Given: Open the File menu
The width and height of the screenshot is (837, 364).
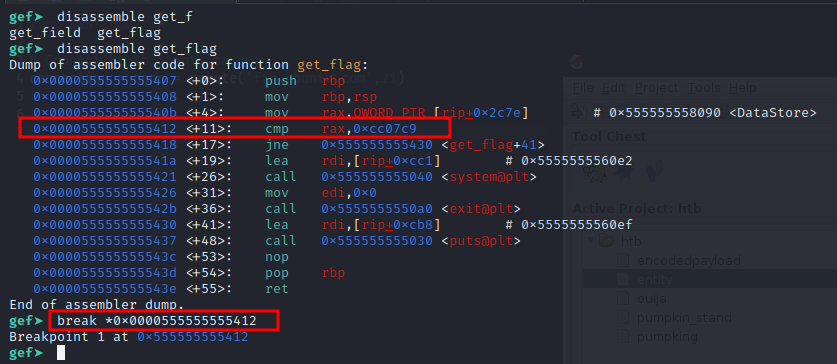Looking at the screenshot, I should click(583, 88).
